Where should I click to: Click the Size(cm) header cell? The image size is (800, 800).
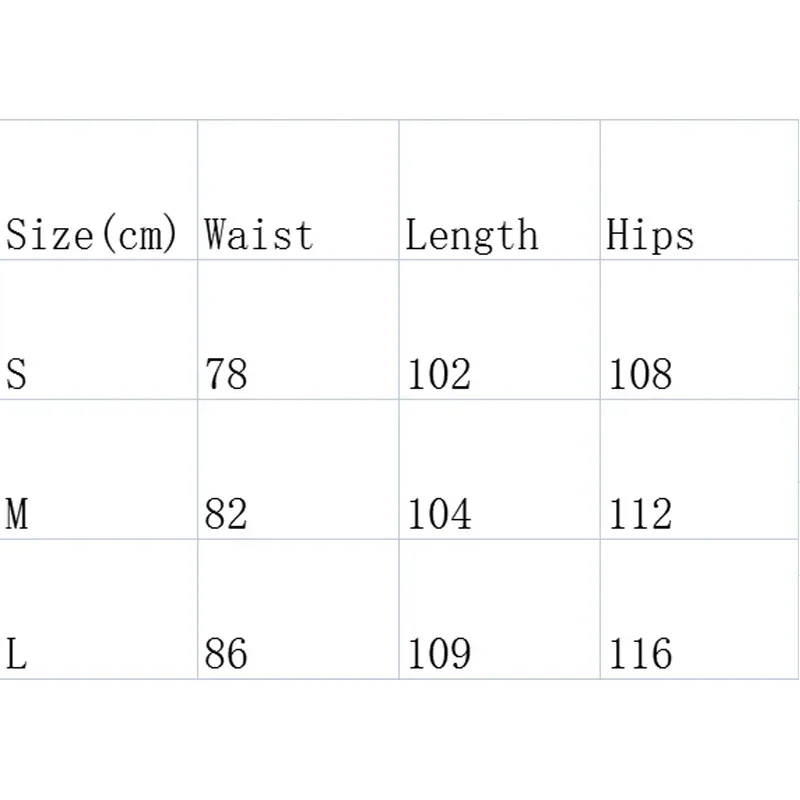tap(91, 236)
